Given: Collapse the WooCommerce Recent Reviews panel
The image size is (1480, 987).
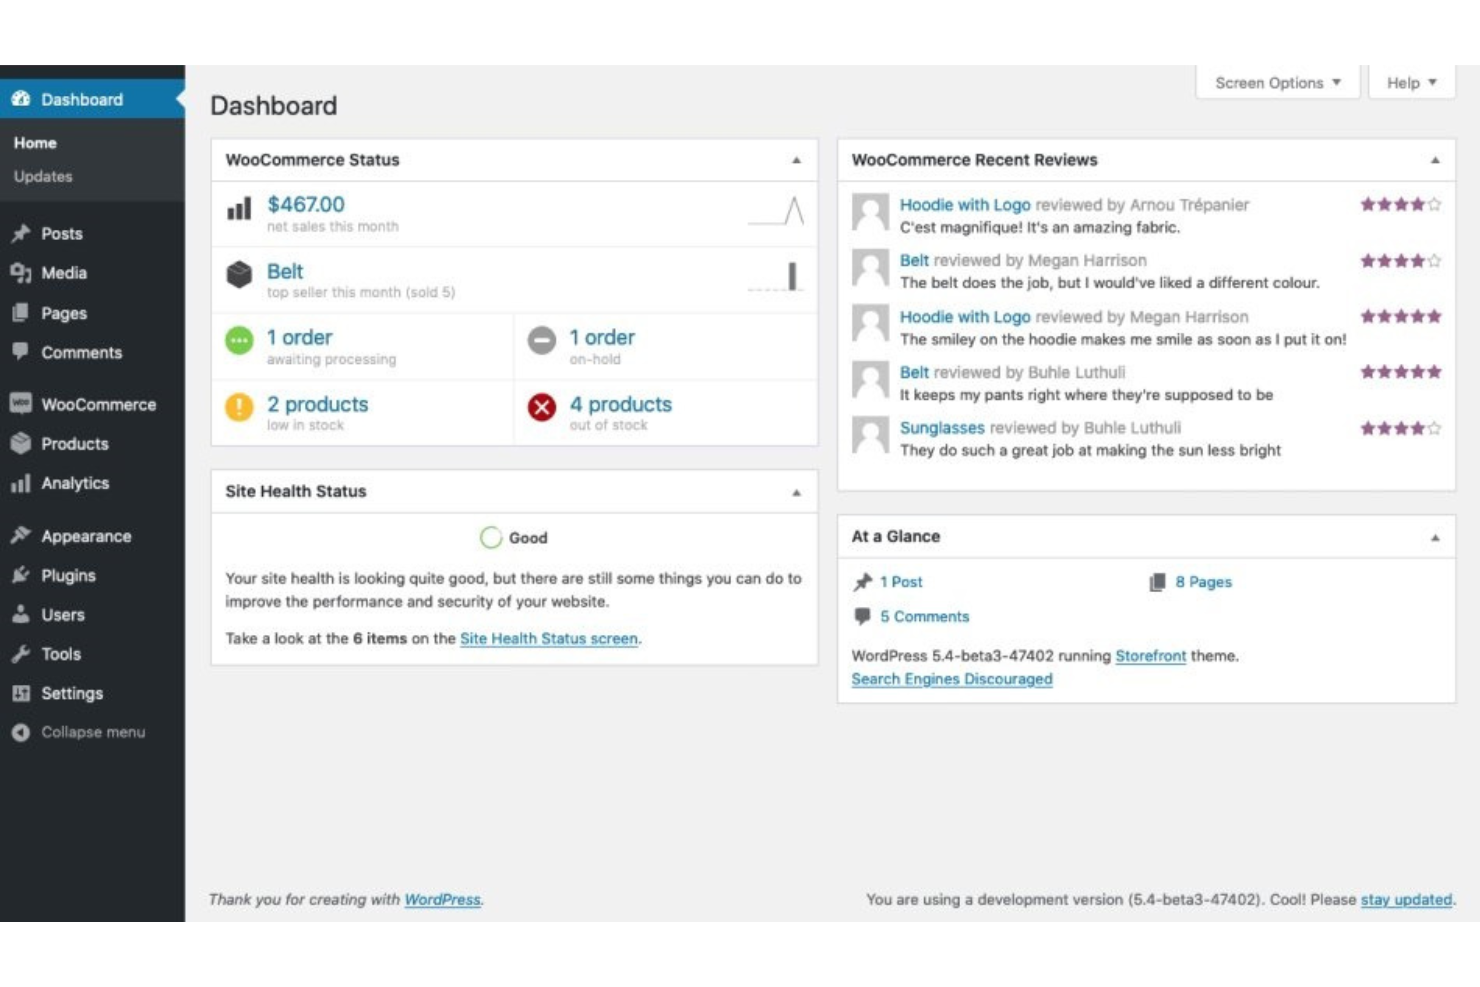Looking at the screenshot, I should tap(1436, 159).
